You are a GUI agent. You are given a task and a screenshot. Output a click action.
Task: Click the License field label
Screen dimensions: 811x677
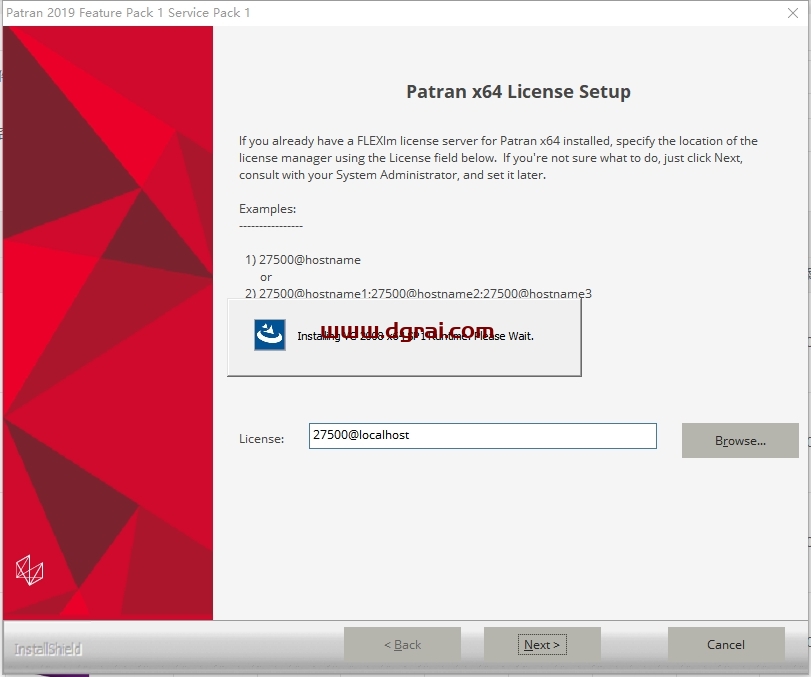coord(261,439)
